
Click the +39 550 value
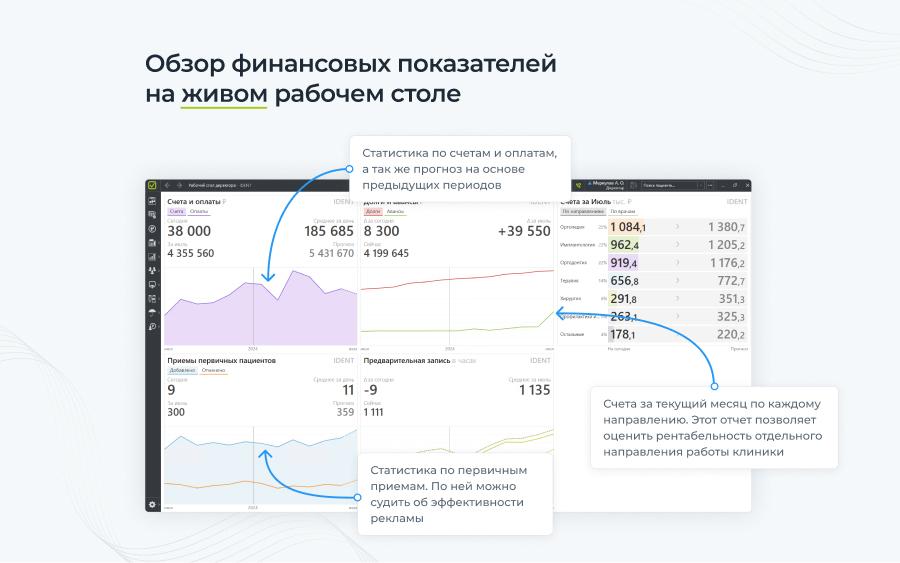524,231
